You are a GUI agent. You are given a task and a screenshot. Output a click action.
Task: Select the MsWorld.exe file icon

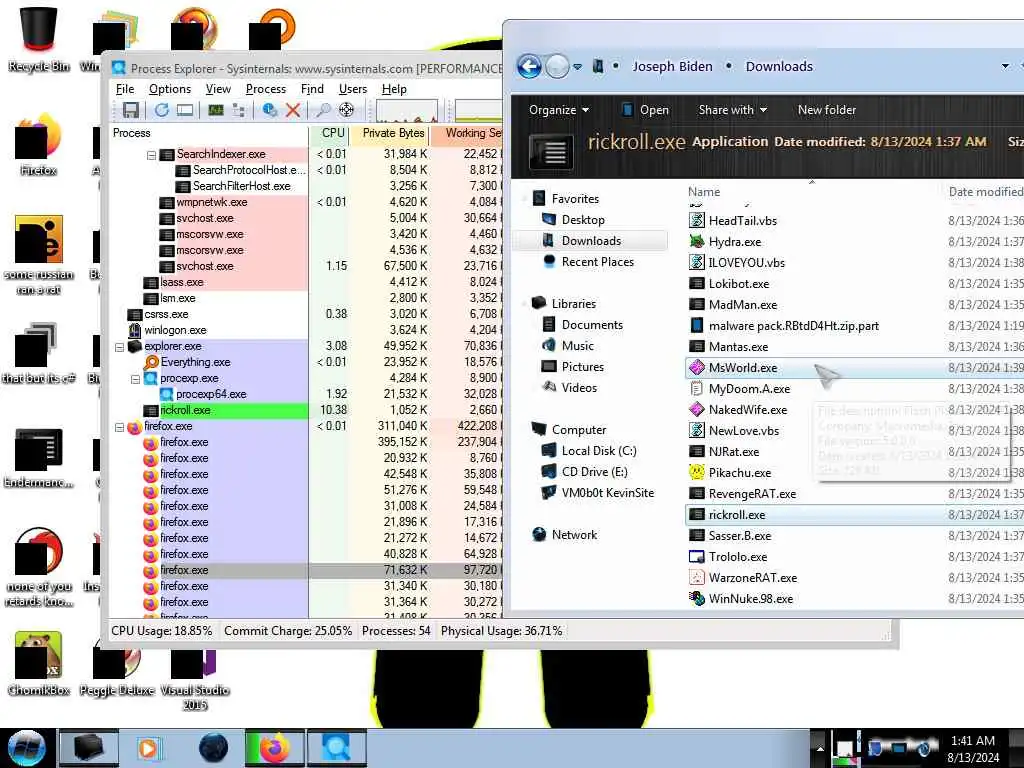click(x=697, y=368)
